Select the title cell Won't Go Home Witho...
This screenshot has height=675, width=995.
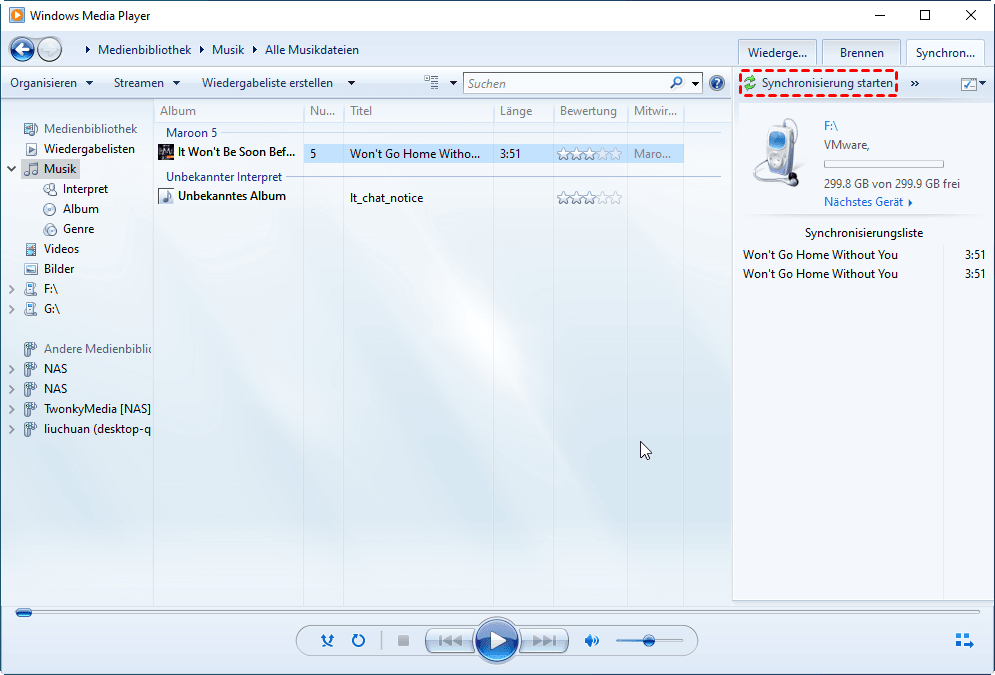click(416, 154)
